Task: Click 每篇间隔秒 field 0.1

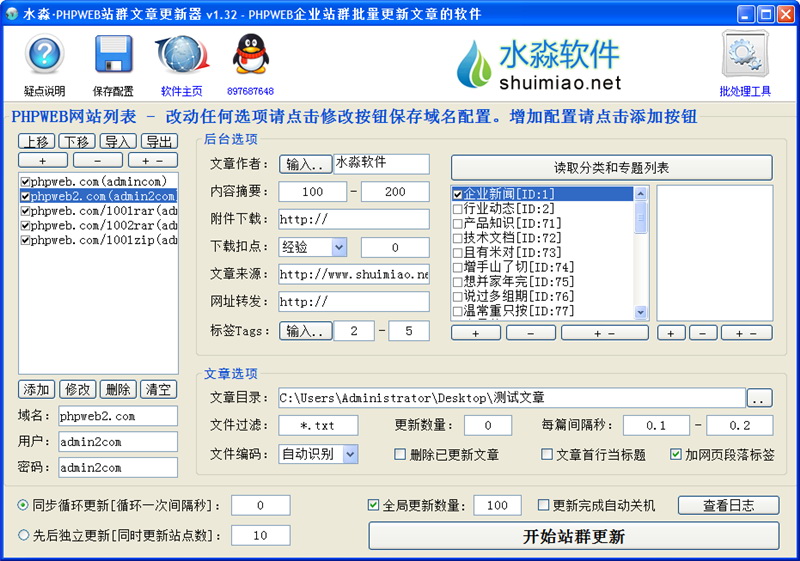Action: tap(656, 425)
